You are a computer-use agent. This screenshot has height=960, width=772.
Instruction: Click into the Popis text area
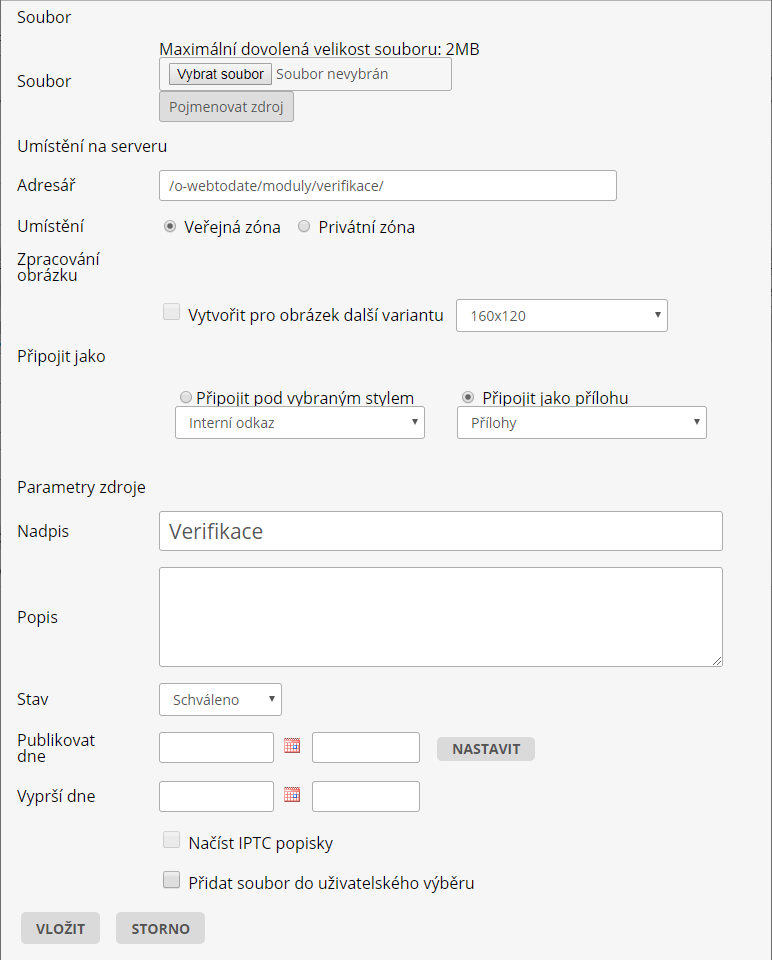[440, 616]
